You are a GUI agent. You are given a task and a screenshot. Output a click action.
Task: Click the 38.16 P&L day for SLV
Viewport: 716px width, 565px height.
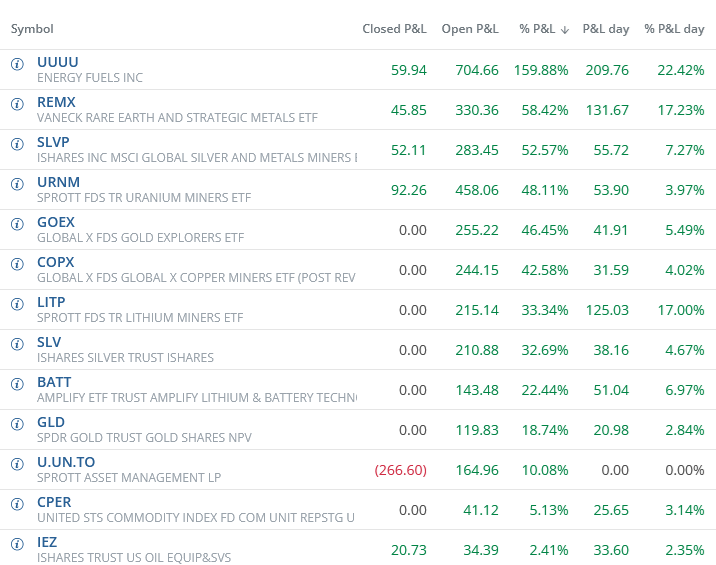(611, 350)
